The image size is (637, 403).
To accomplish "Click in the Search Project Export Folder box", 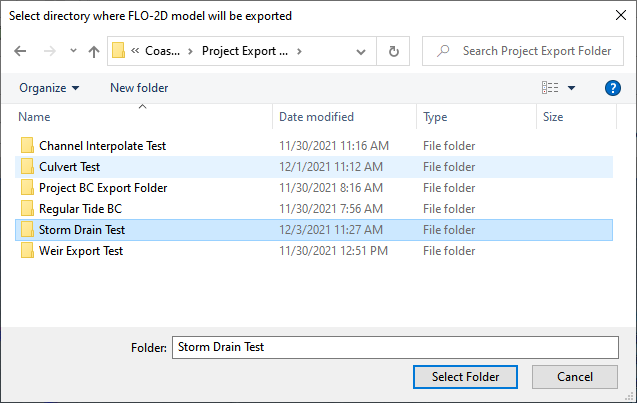I will click(530, 51).
